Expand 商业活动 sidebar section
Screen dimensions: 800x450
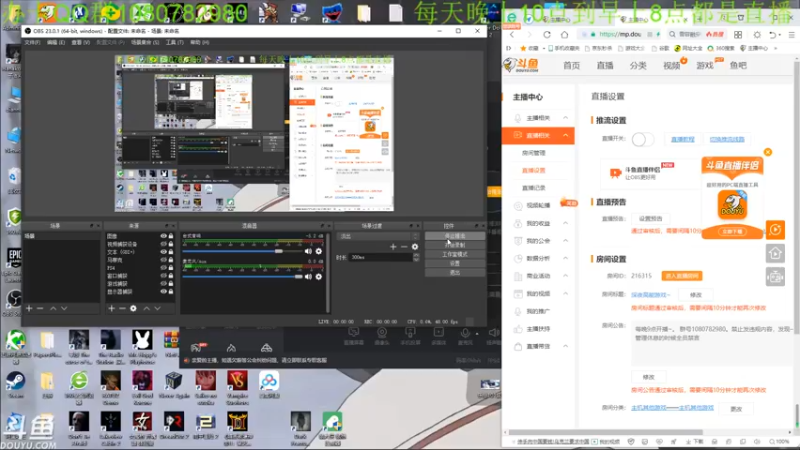click(x=565, y=276)
